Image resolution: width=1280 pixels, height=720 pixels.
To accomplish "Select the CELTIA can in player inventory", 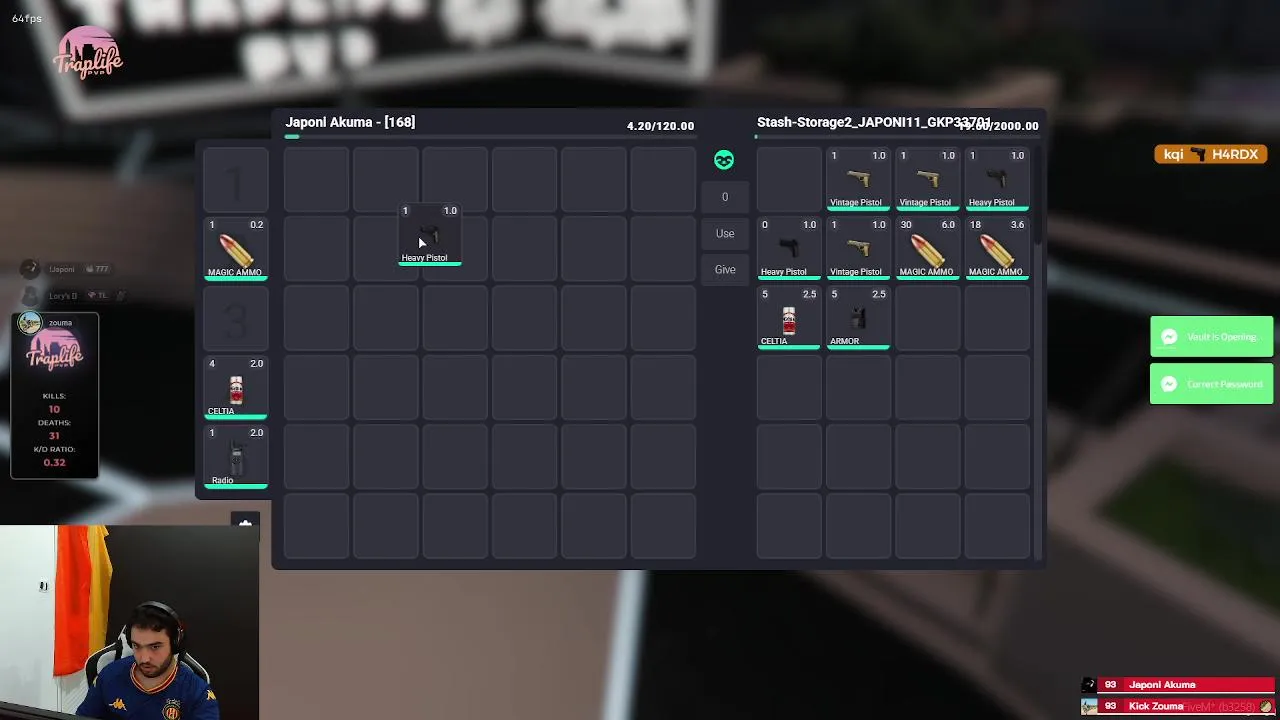I will tap(235, 388).
